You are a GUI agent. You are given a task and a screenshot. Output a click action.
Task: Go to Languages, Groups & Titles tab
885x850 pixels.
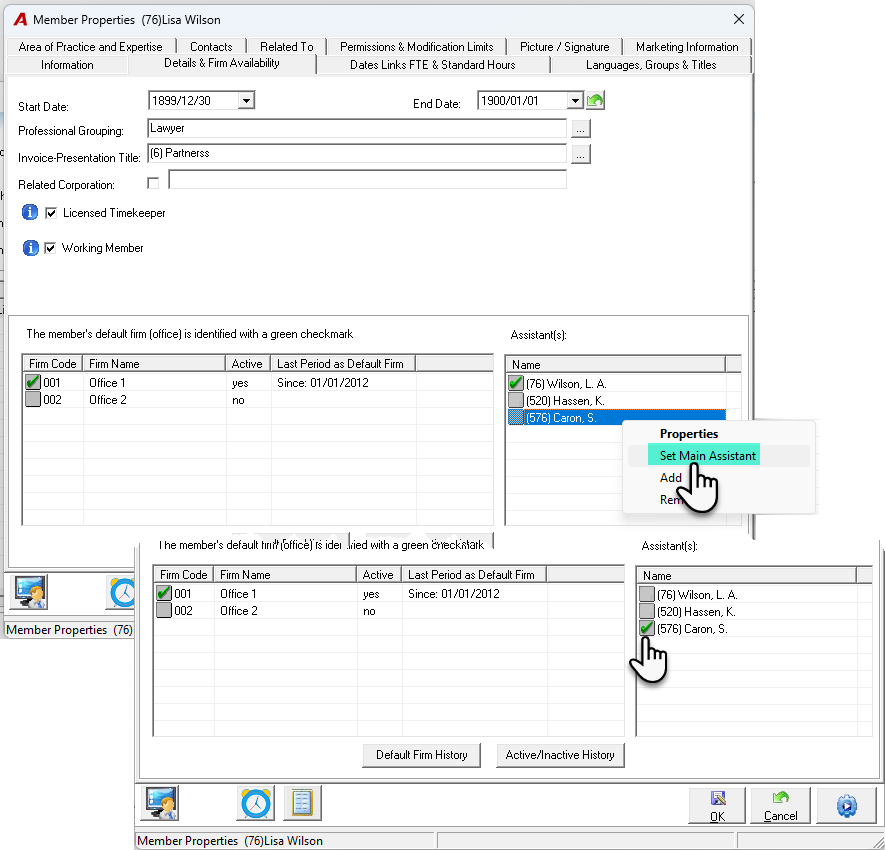click(651, 65)
